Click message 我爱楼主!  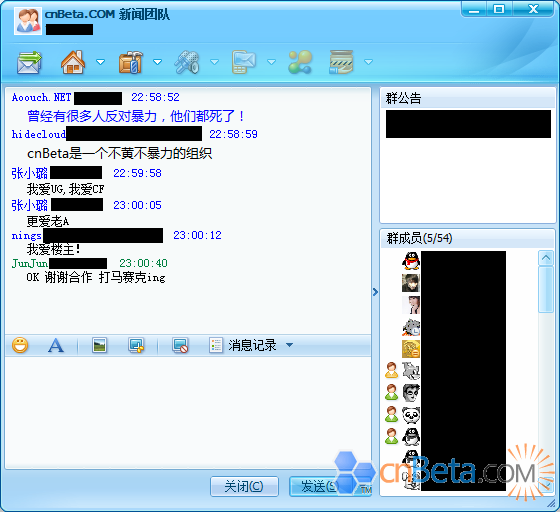(54, 249)
